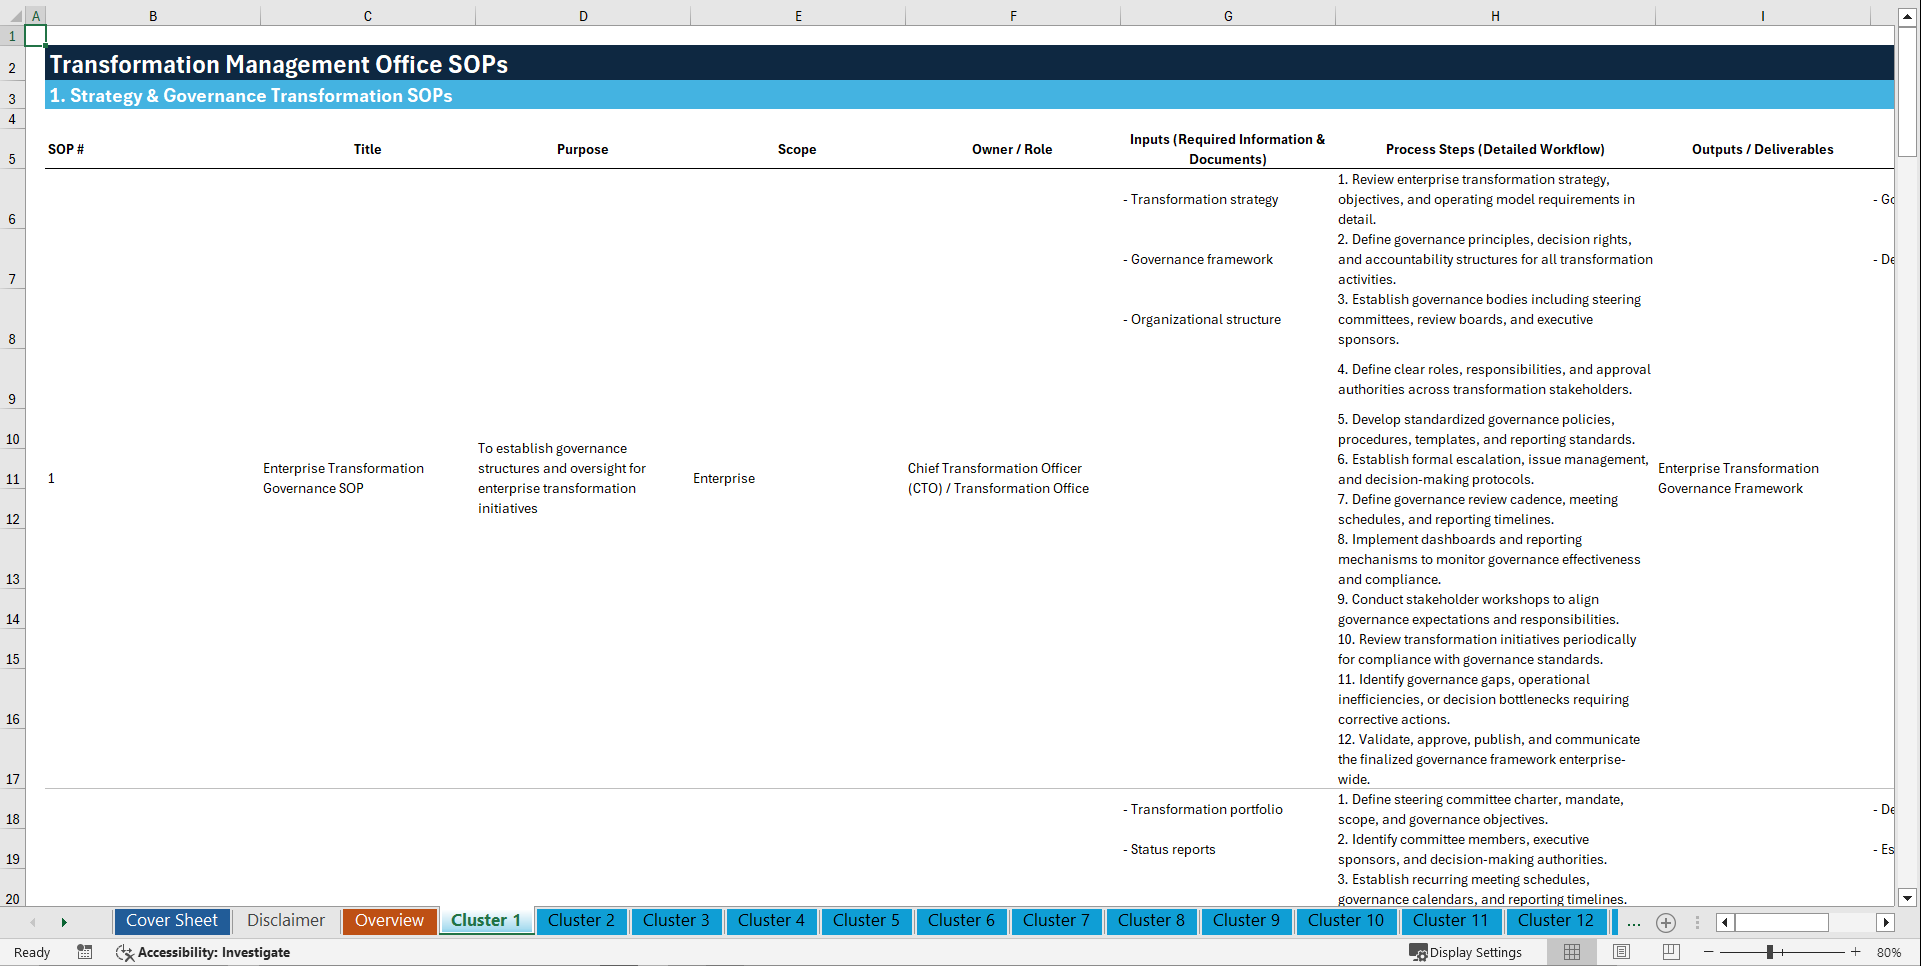
Task: Select the Organizational structure input cell
Action: 1228,319
